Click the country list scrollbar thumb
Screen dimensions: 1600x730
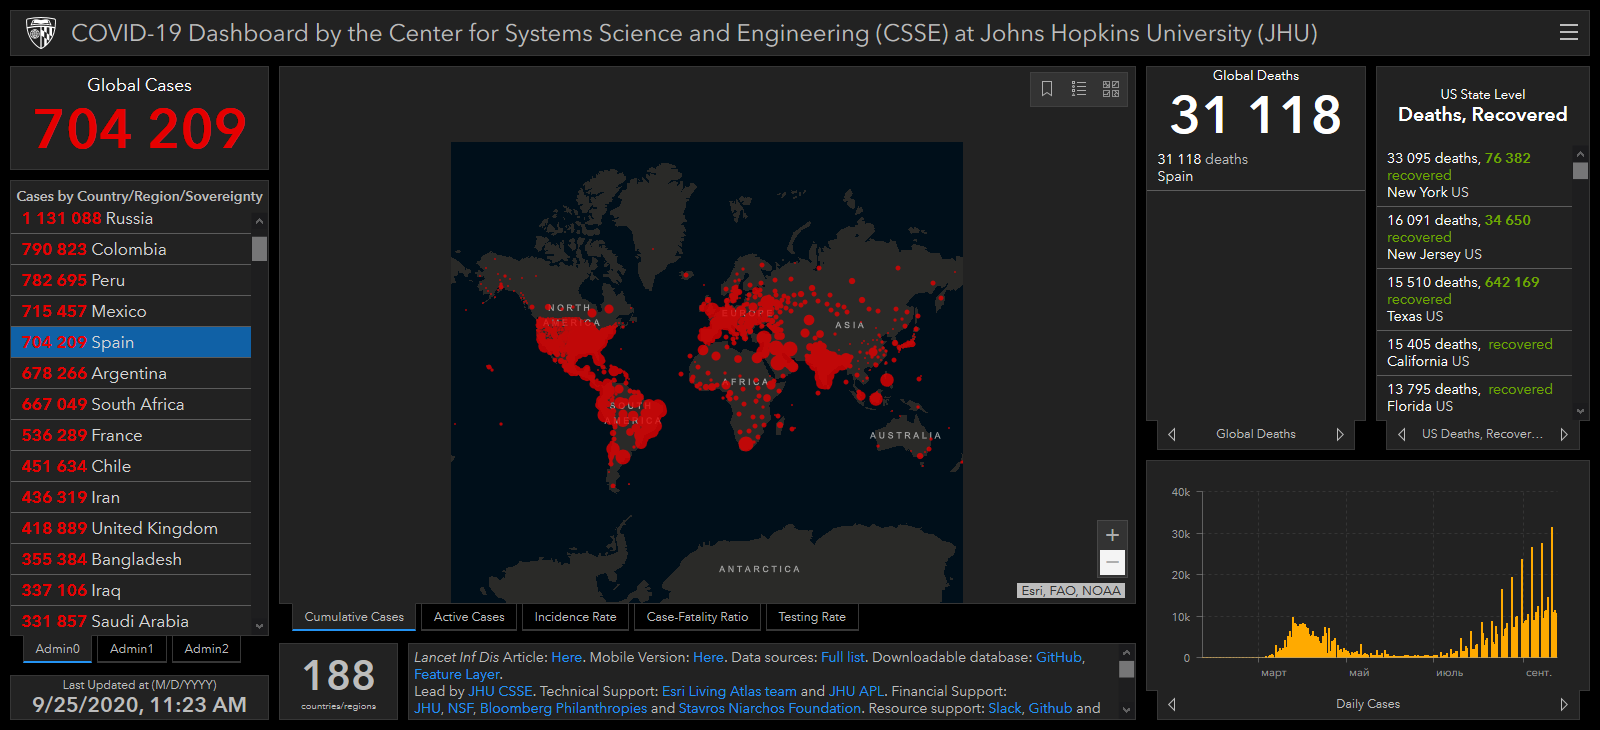pos(260,248)
